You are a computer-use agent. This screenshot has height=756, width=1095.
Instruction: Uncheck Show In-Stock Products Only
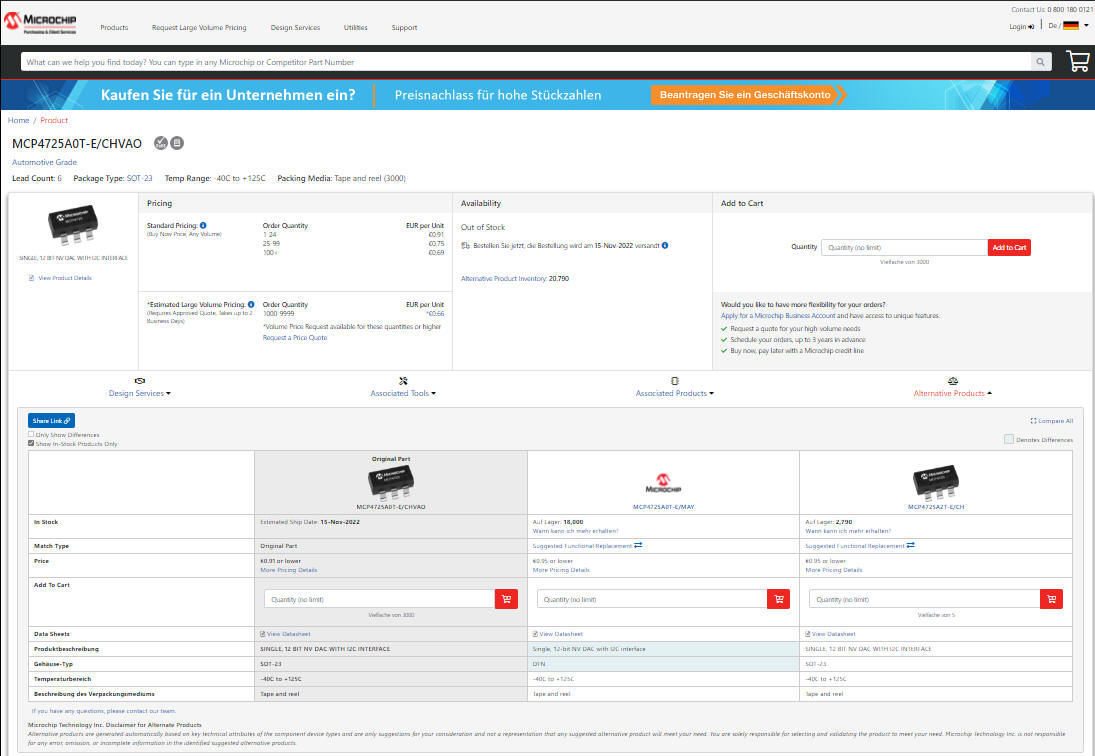point(31,443)
